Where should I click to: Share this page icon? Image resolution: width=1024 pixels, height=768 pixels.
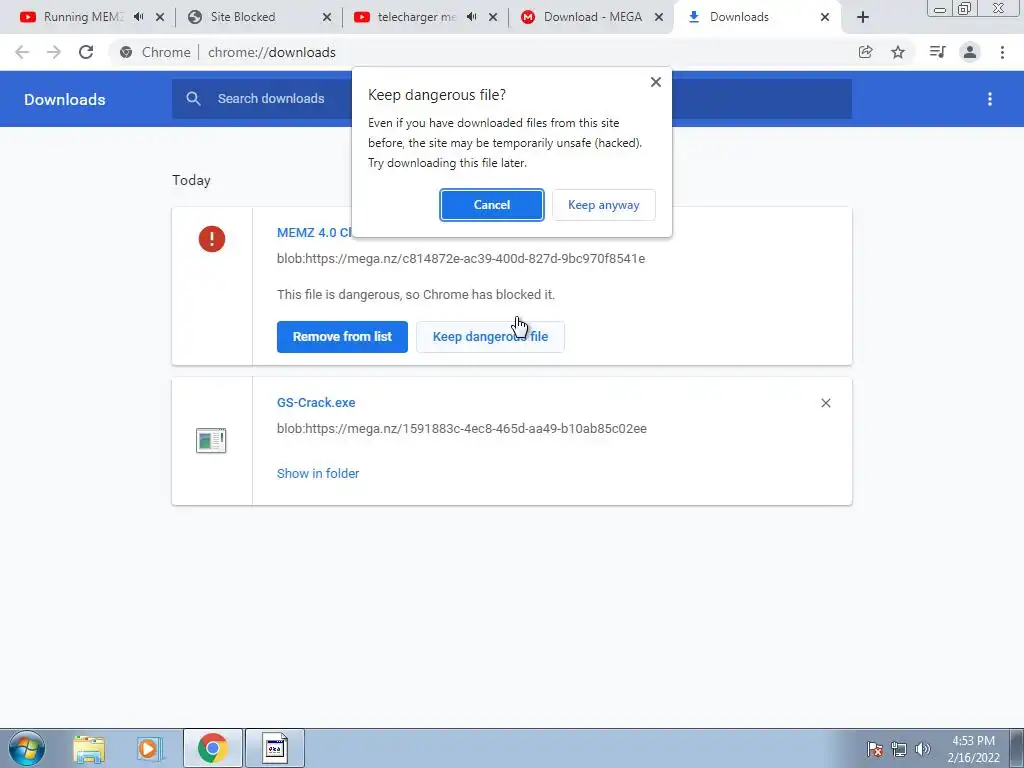coord(865,52)
